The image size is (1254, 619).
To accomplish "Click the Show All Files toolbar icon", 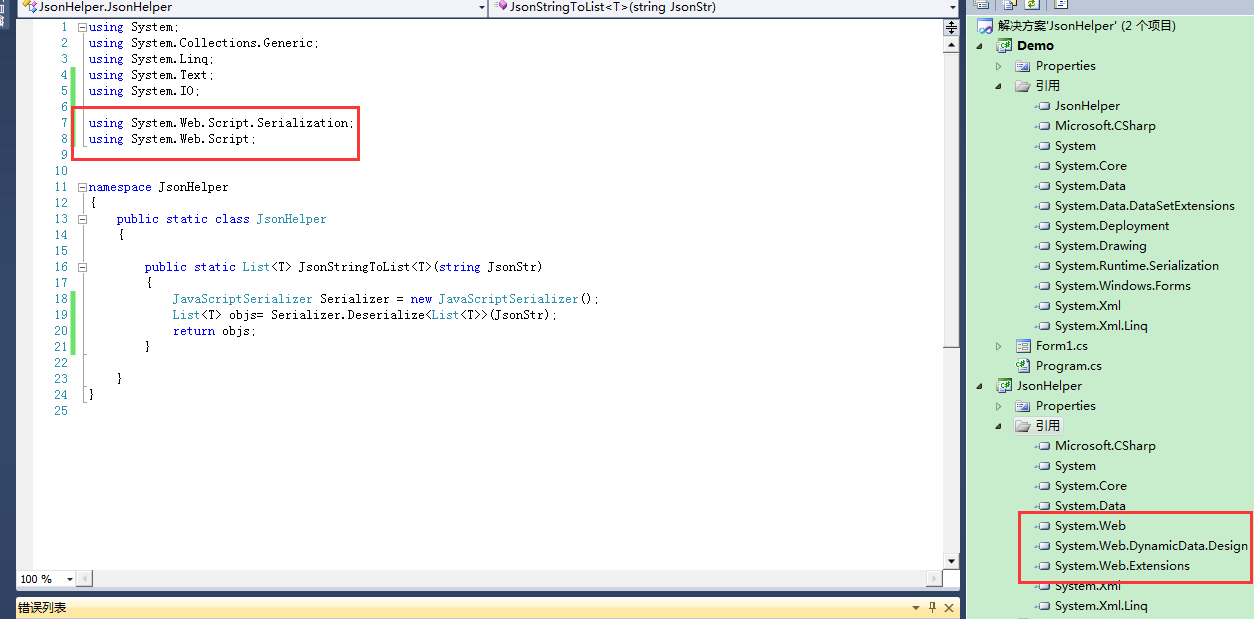I will click(x=1010, y=5).
